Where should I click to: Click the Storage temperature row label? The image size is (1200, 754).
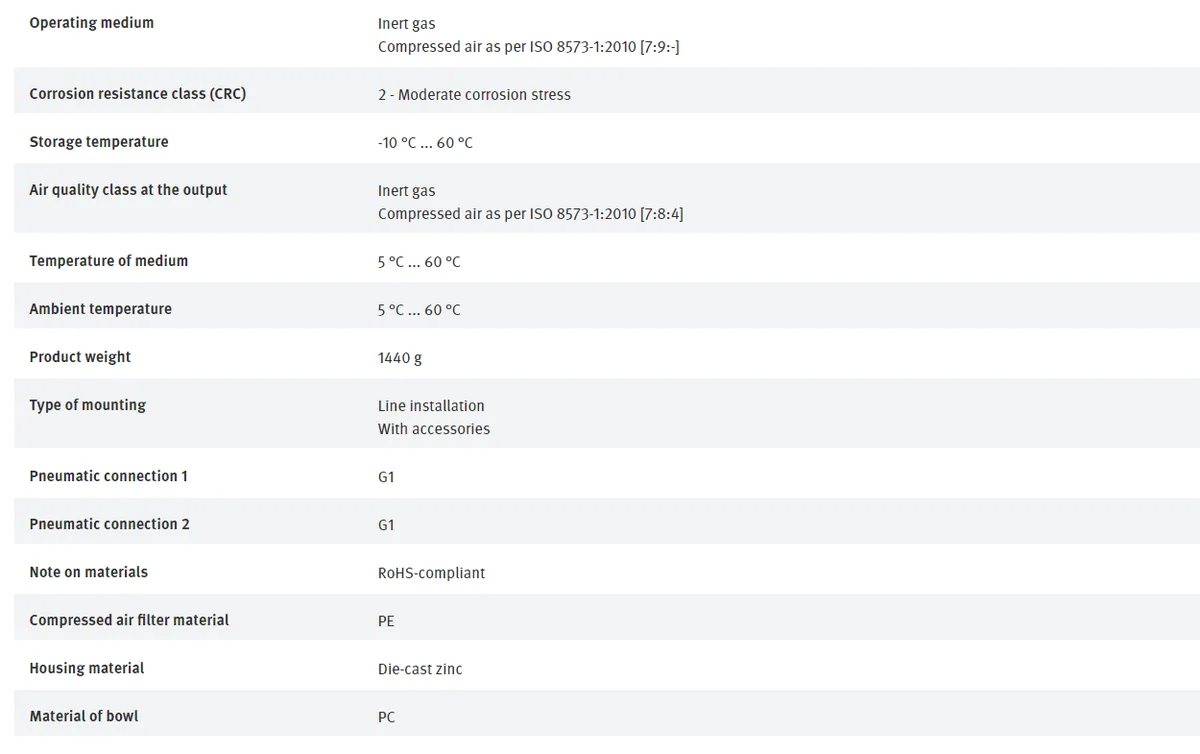99,142
